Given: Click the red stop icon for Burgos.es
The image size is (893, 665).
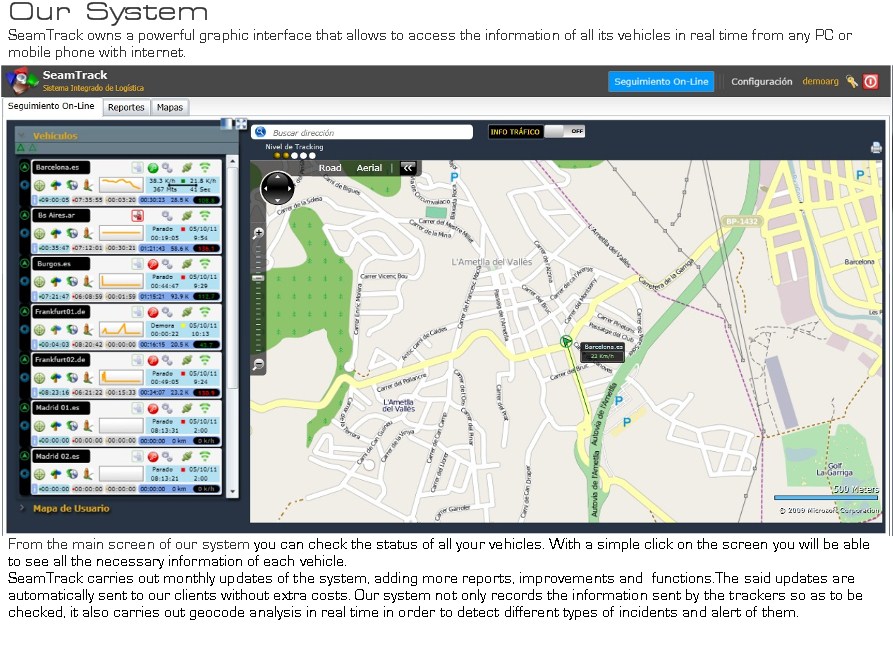Looking at the screenshot, I should pos(153,264).
